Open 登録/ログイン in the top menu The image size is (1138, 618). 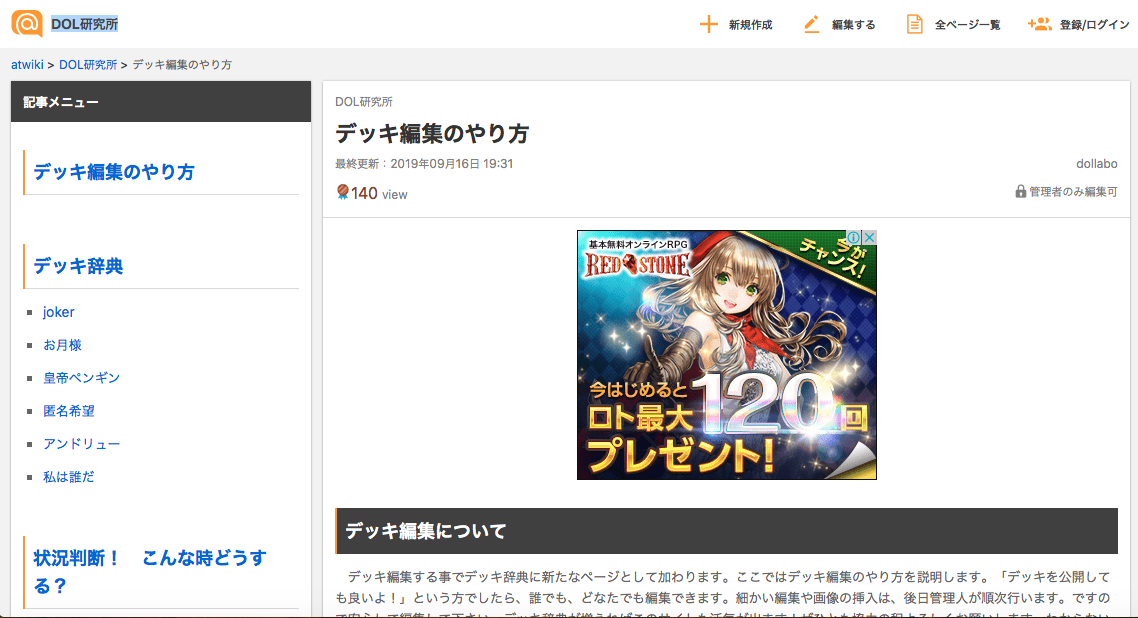pos(1094,25)
